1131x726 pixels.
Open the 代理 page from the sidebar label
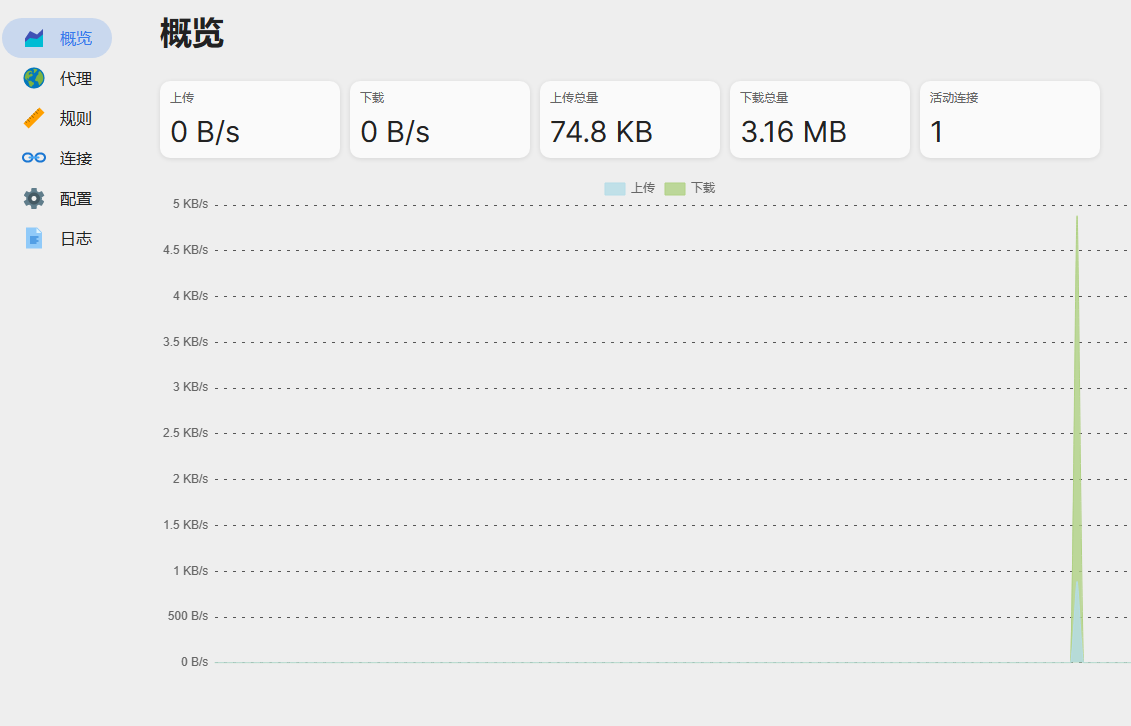pos(76,78)
